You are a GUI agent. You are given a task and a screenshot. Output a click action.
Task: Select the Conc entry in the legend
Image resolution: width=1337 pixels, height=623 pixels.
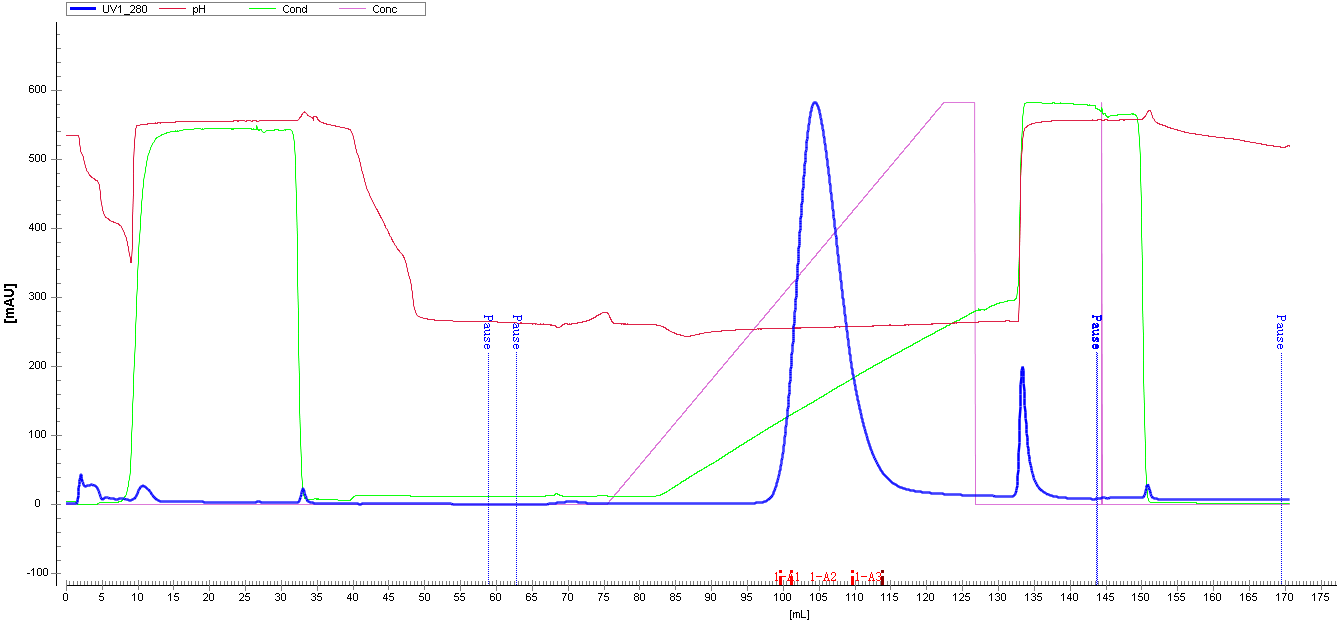click(x=384, y=9)
